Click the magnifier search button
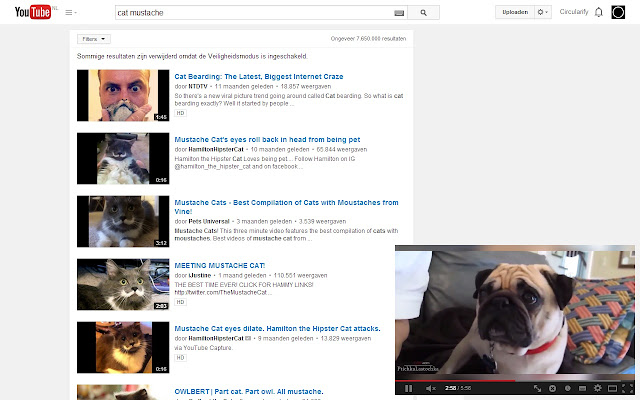The image size is (640, 400). pyautogui.click(x=424, y=13)
